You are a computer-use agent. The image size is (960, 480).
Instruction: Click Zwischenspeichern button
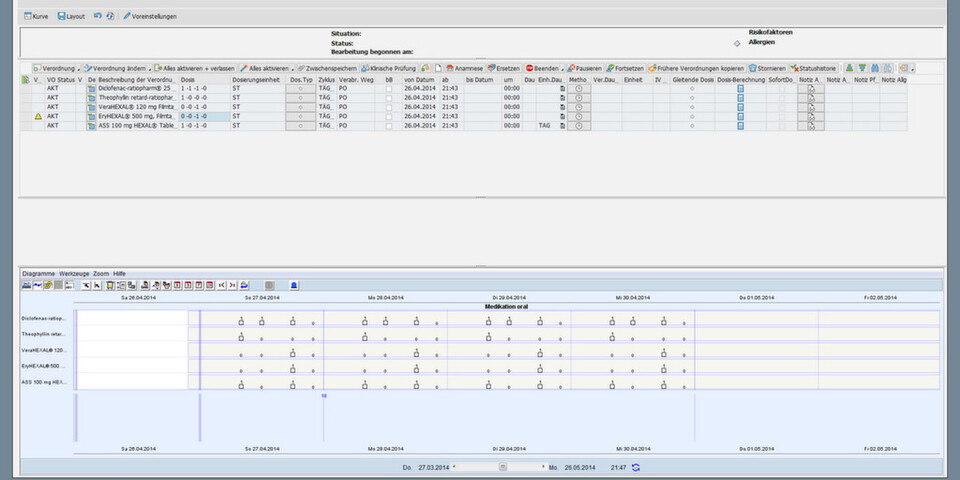327,69
